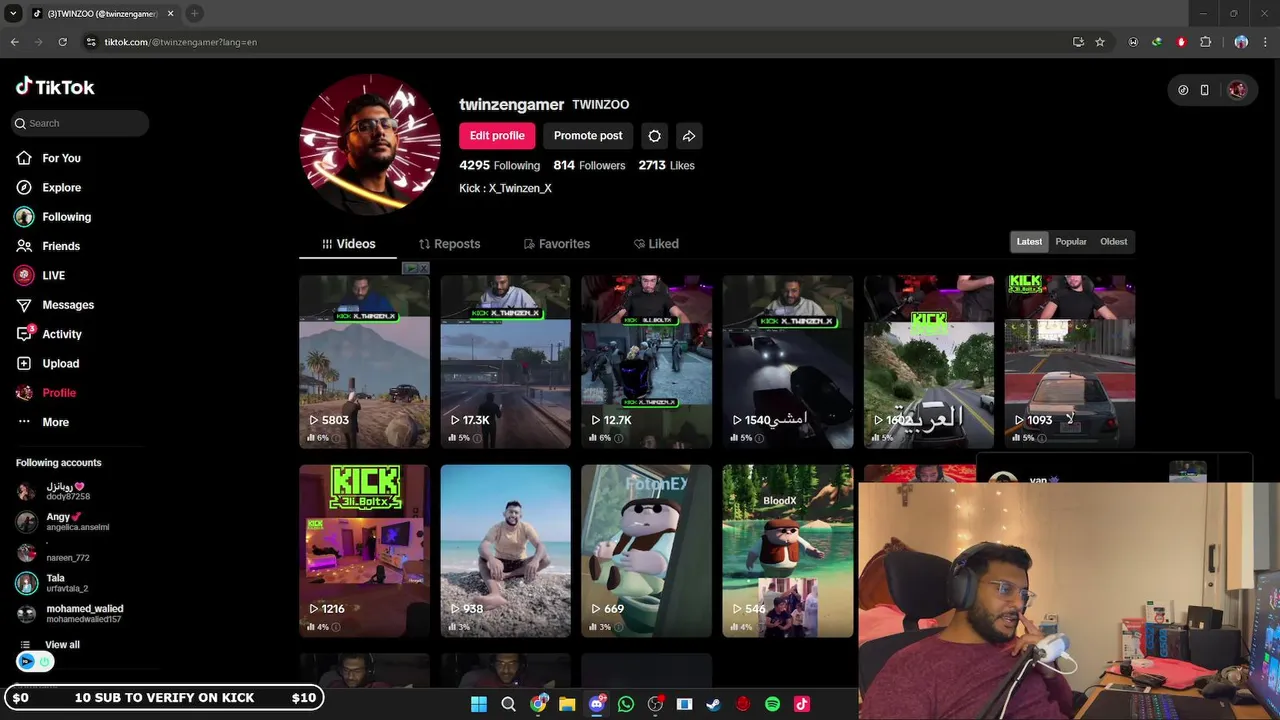This screenshot has height=720, width=1280.
Task: Open the Friends sidebar icon
Action: point(24,246)
